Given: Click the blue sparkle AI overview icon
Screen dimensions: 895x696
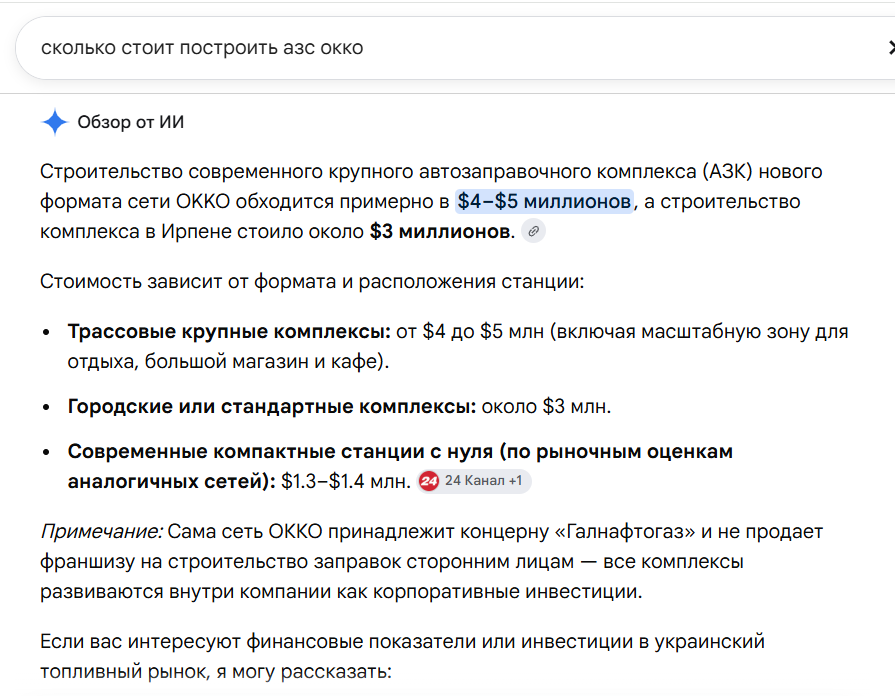Looking at the screenshot, I should (55, 122).
